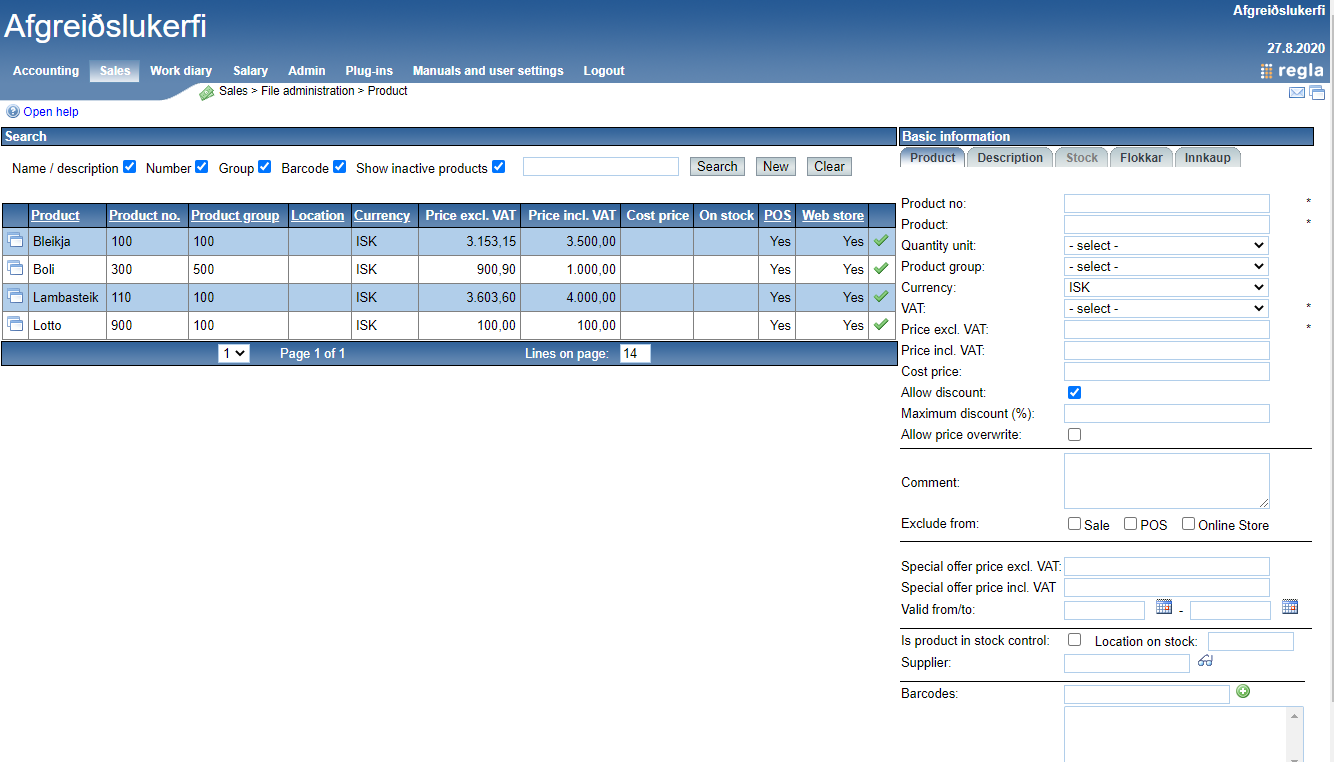Toggle Group search checkbox
The height and width of the screenshot is (762, 1334).
(264, 167)
